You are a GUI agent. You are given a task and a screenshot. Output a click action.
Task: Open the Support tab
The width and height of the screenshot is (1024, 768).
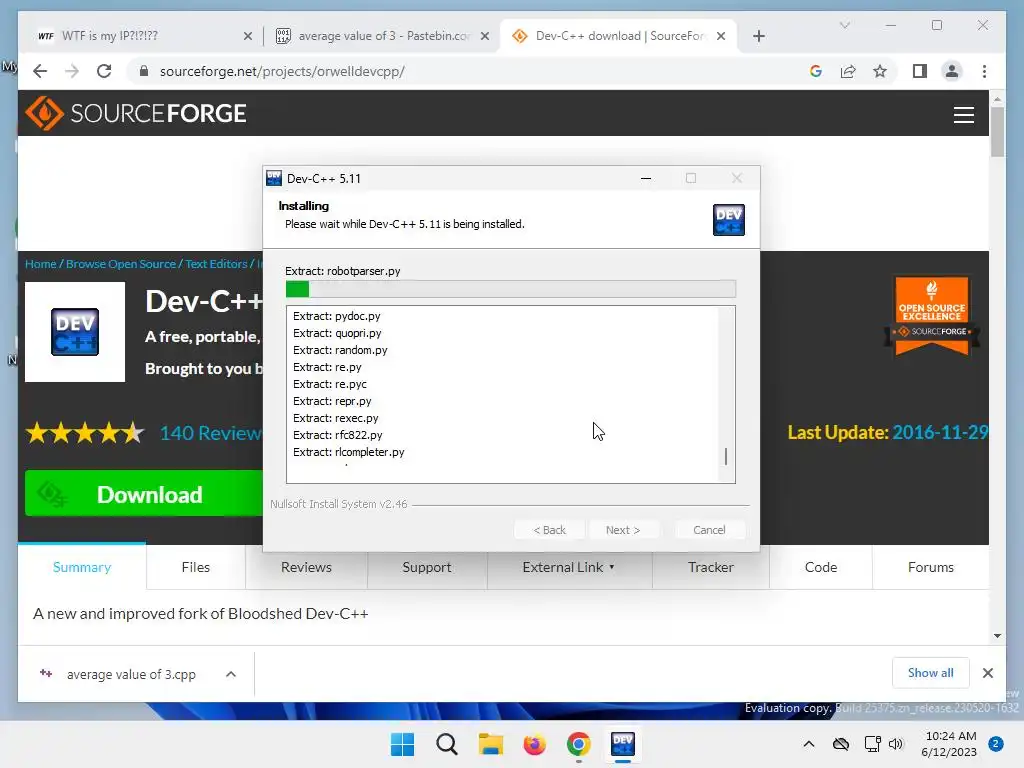point(426,567)
